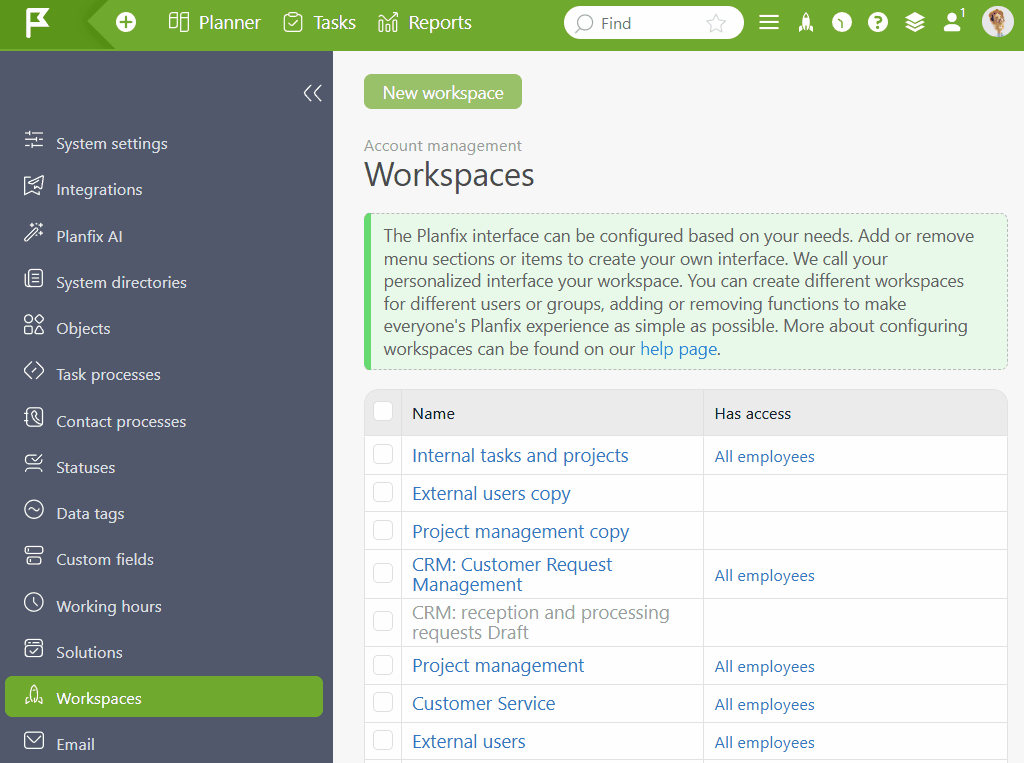Click the rocket workspace icon in the top bar

(806, 23)
